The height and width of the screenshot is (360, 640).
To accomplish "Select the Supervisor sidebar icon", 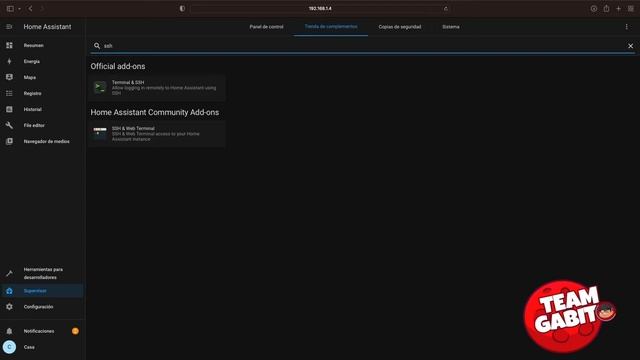I will [9, 291].
